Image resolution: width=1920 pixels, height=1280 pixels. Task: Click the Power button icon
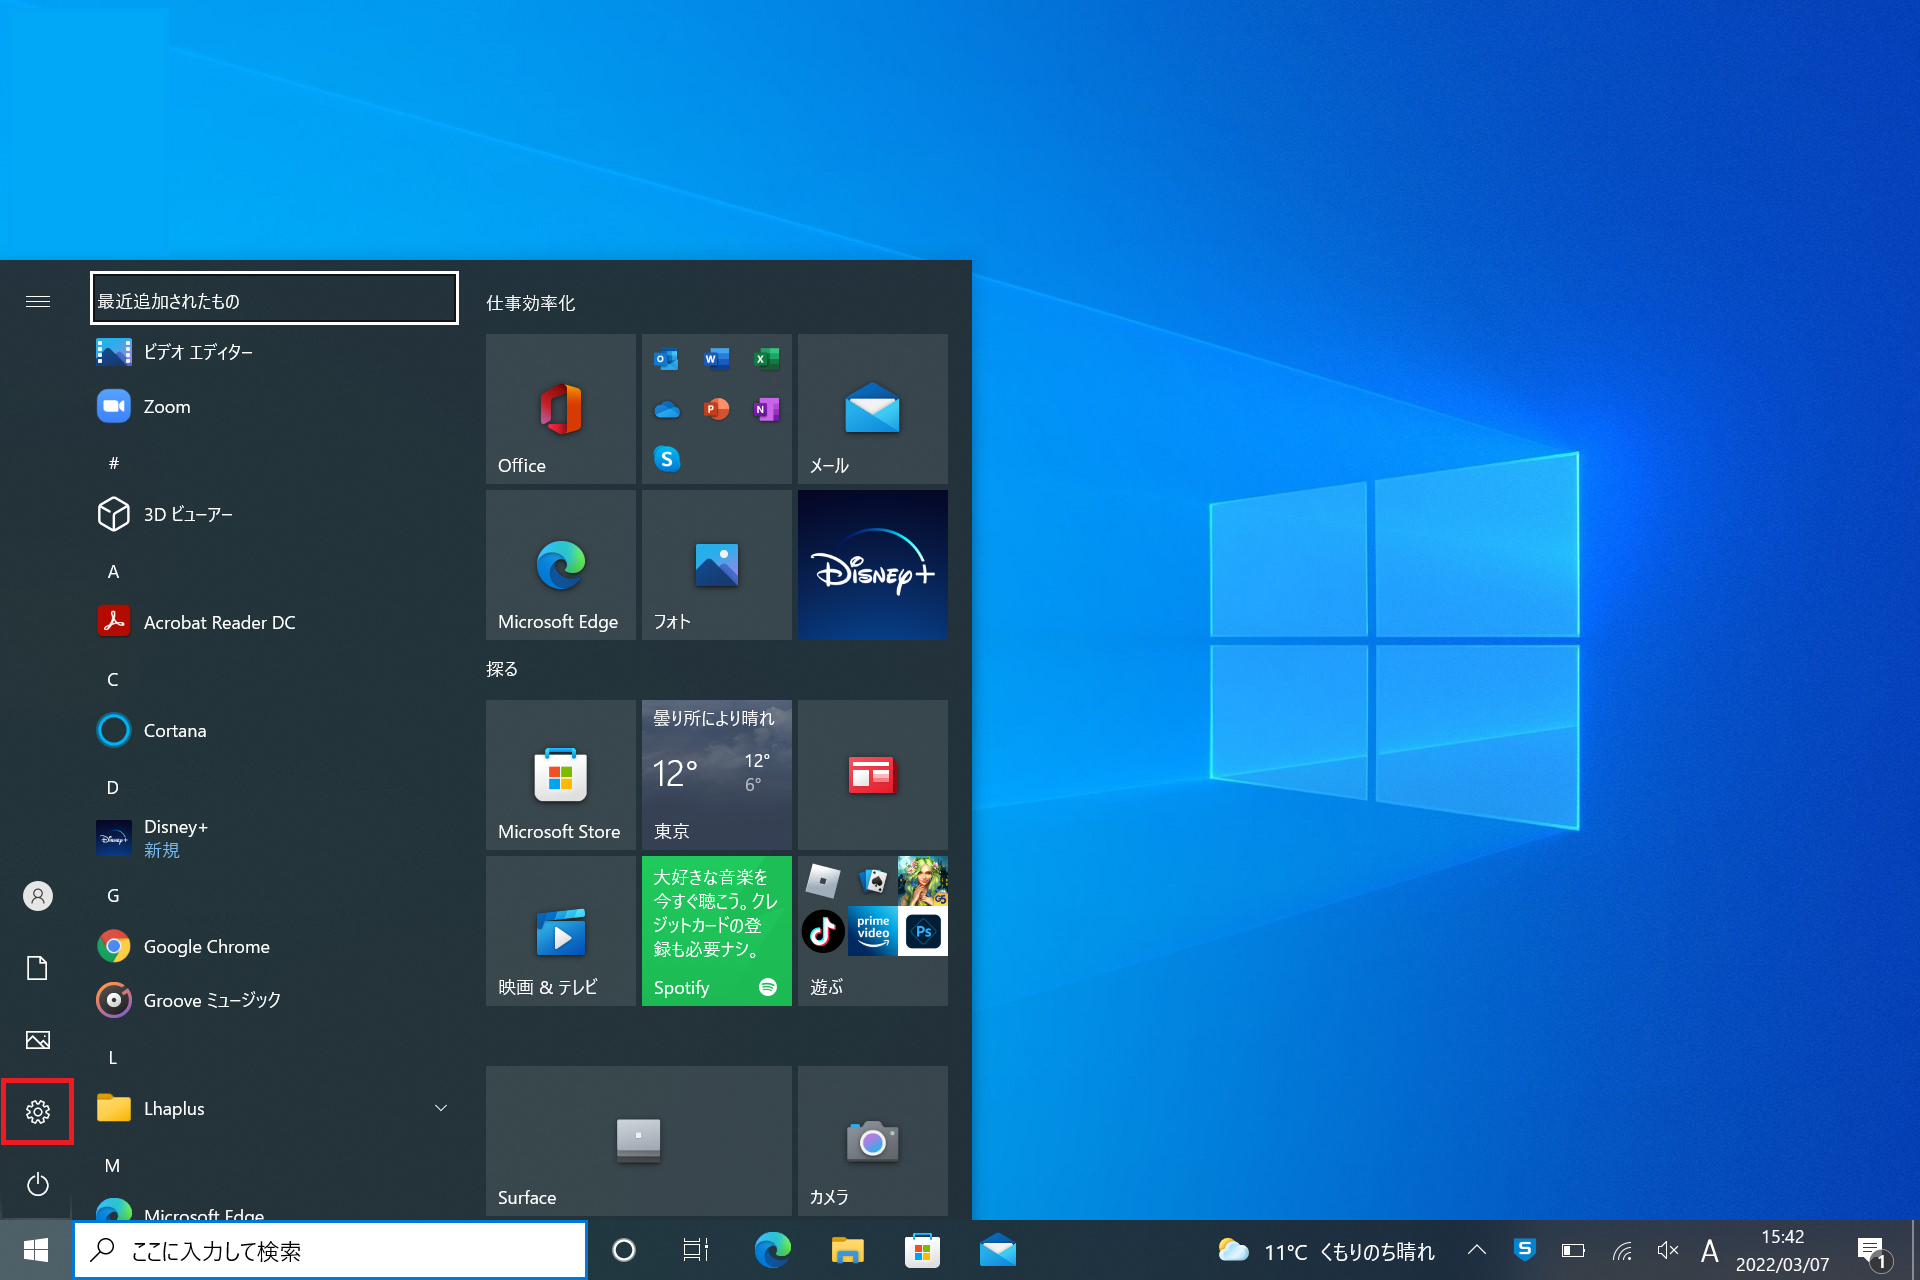coord(38,1185)
